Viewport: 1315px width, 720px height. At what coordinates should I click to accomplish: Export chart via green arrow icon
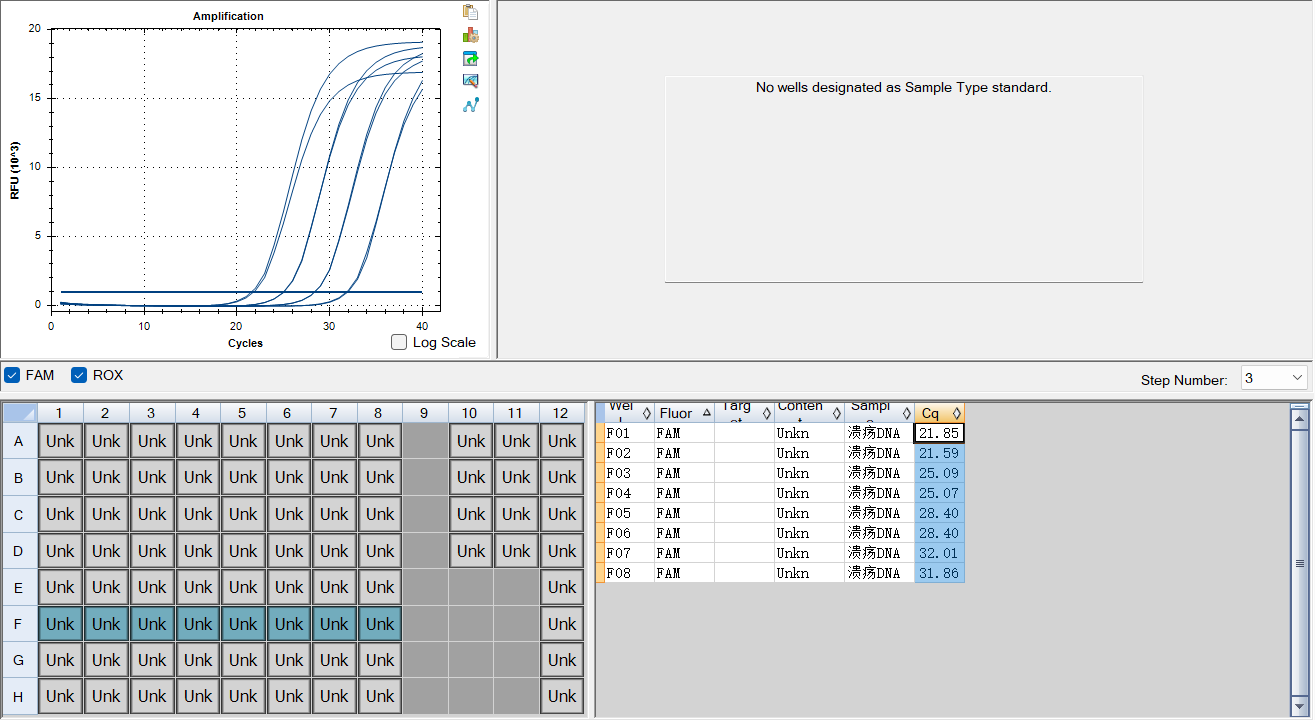(471, 58)
